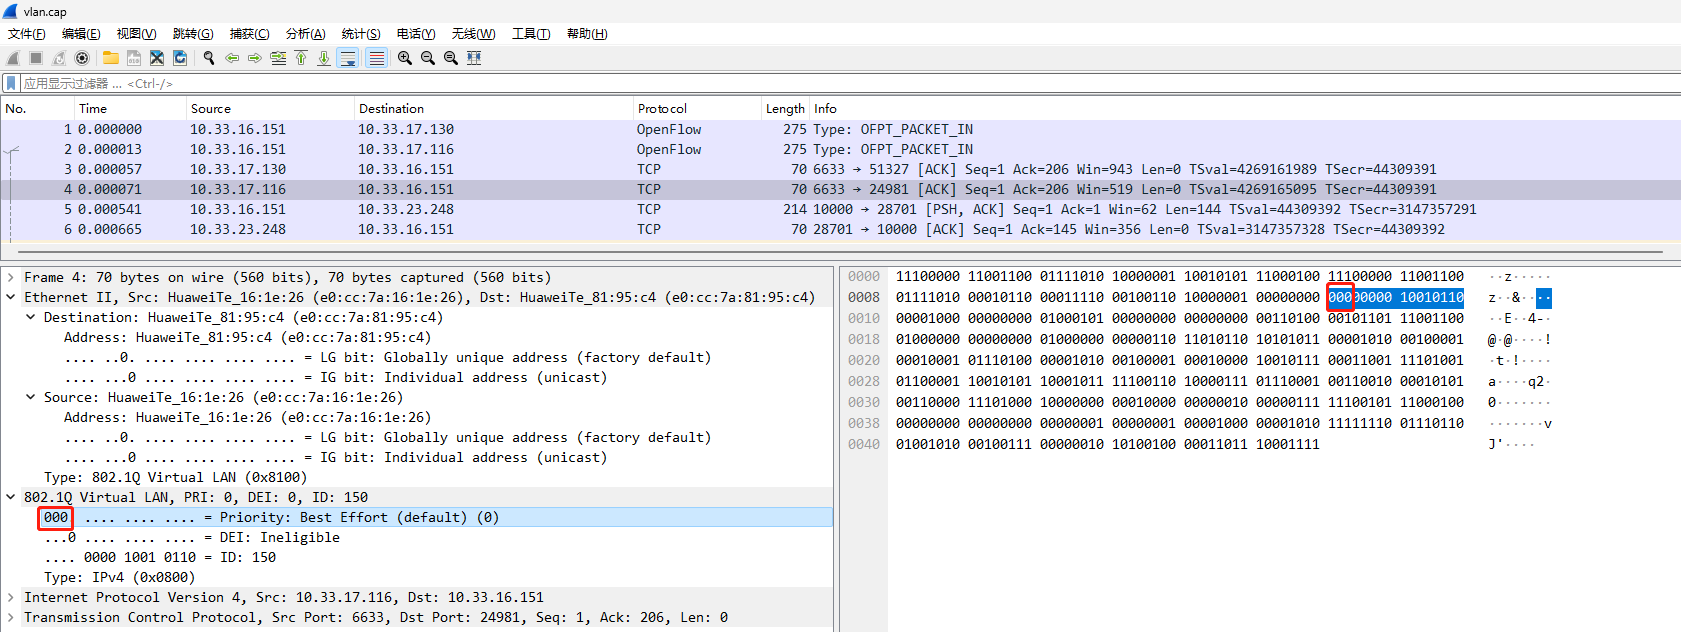Select packet 2 OpenFlow to 10.33.17.116
Screen dimensions: 1681x632
[x=840, y=149]
